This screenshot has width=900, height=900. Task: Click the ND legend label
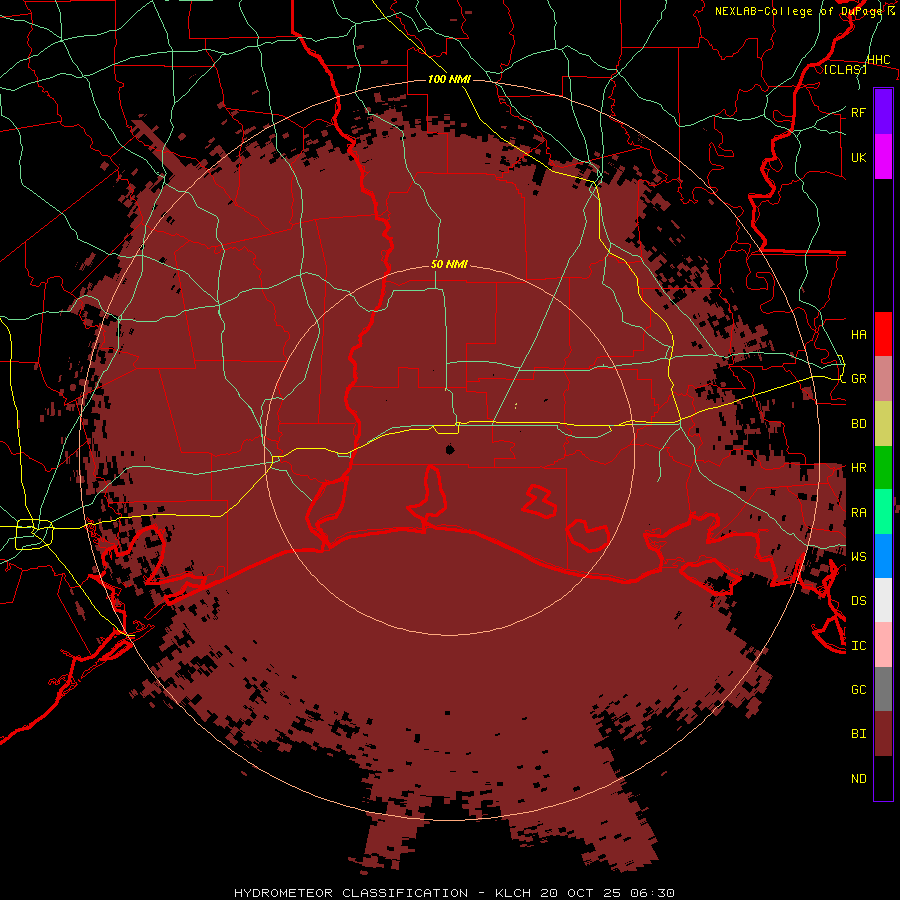pos(858,779)
